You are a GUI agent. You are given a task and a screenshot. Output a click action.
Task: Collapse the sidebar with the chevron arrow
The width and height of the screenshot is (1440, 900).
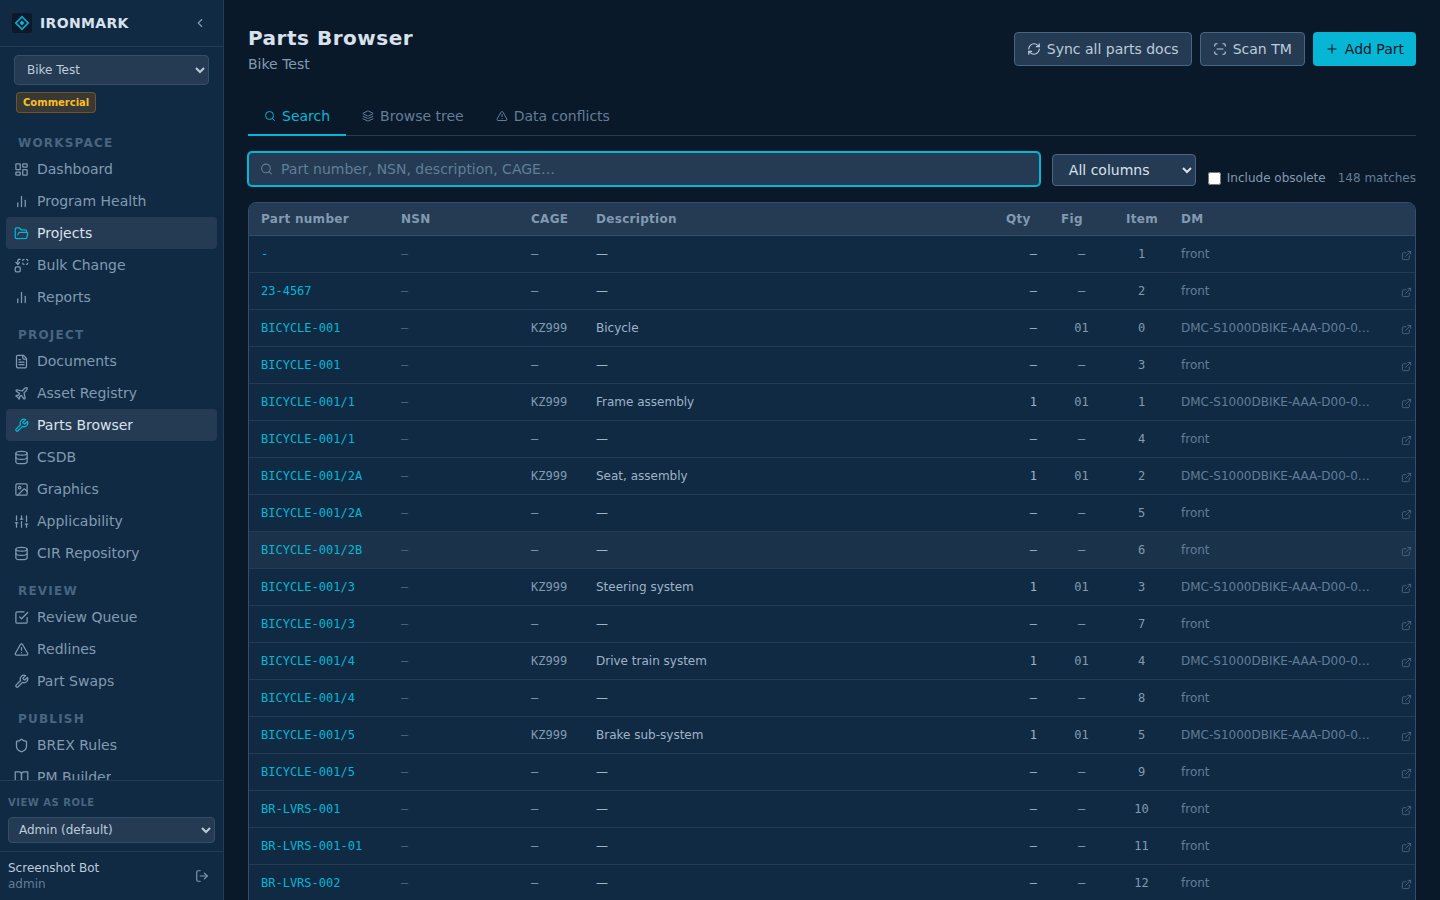tap(200, 23)
